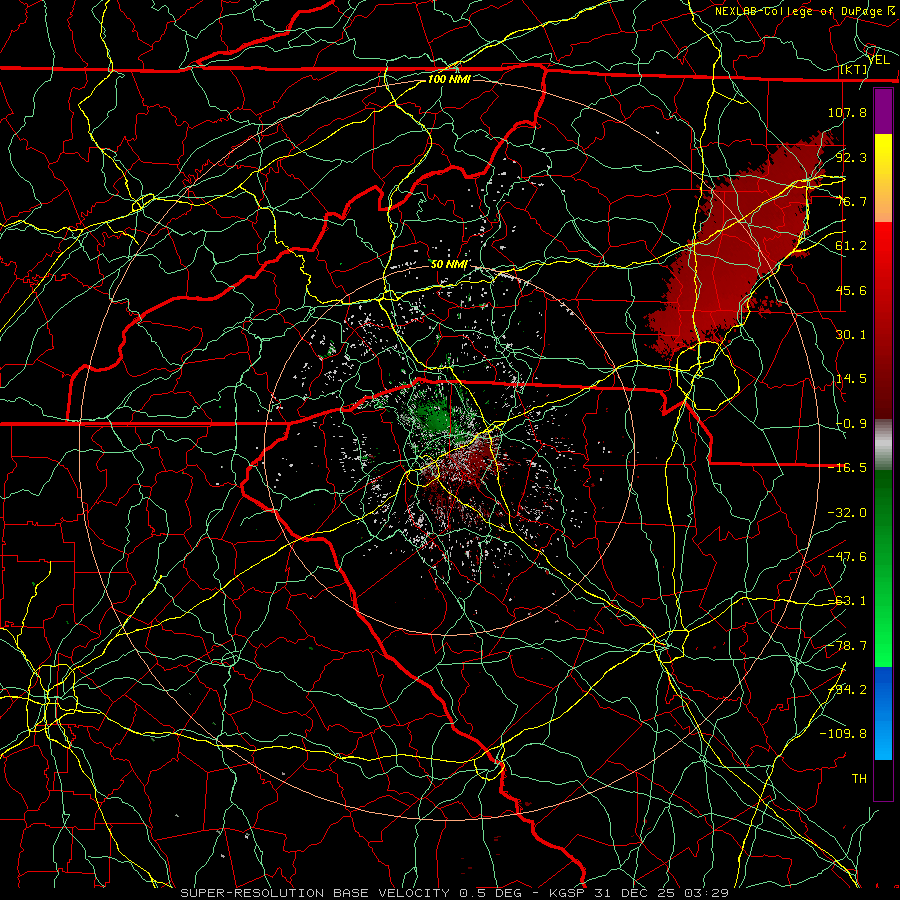Click the gray near-zero segment of color bar
The height and width of the screenshot is (900, 900).
883,445
